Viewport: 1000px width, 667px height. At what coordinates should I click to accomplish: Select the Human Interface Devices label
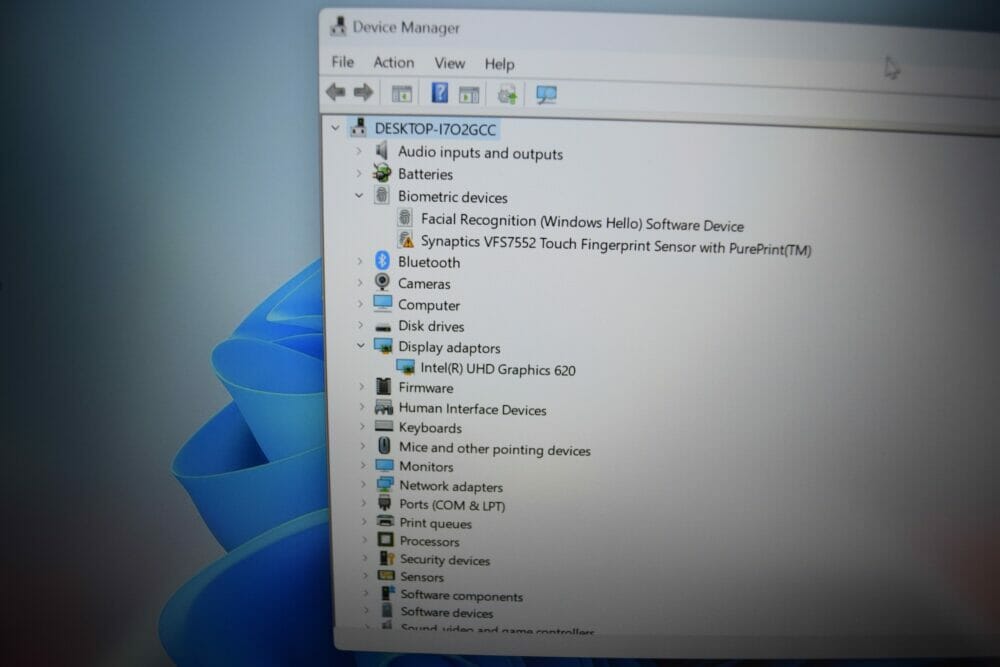tap(473, 409)
